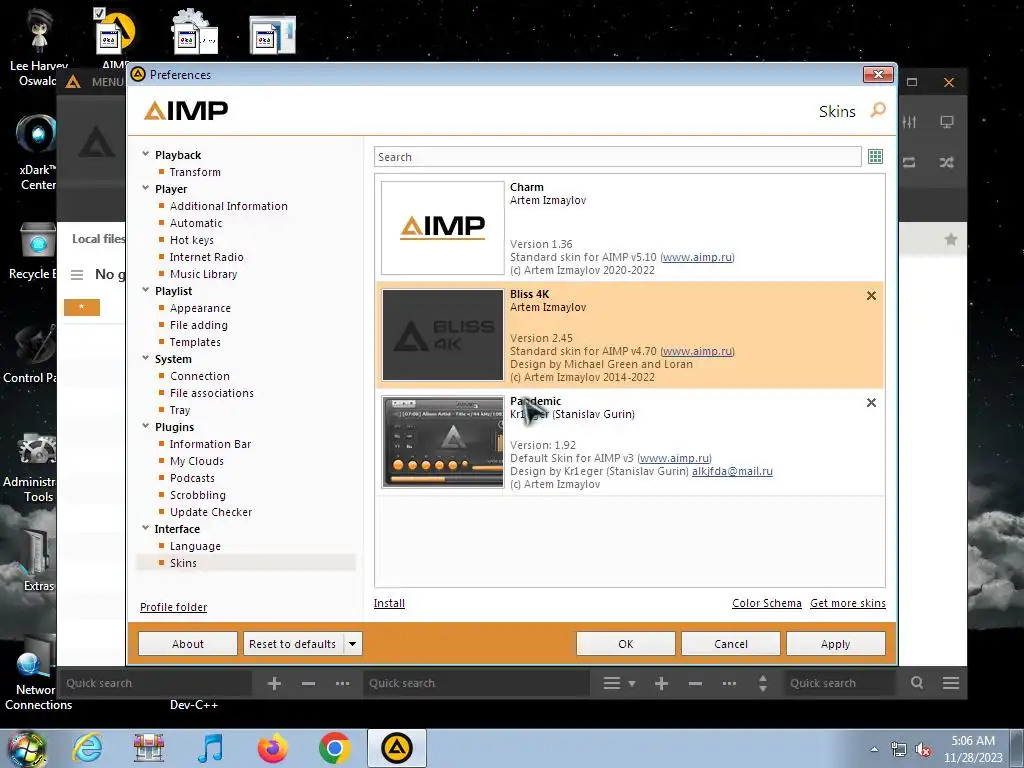
Task: Click the OK button
Action: tap(626, 644)
